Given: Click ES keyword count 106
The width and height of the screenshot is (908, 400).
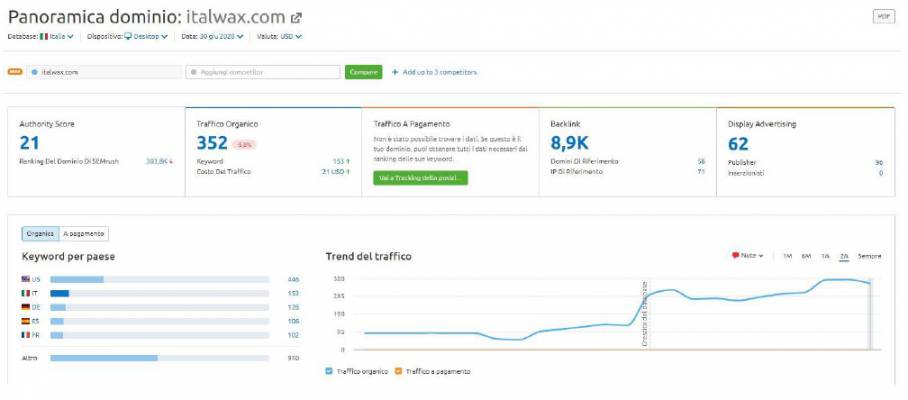Looking at the screenshot, I should pos(293,321).
